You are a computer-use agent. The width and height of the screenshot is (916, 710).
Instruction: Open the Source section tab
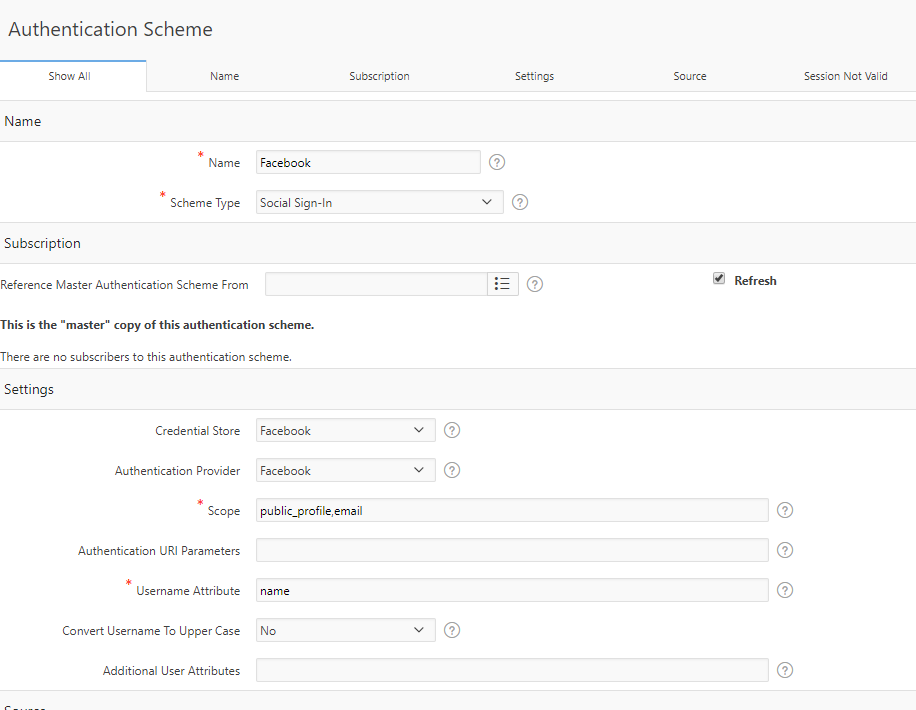(x=689, y=76)
